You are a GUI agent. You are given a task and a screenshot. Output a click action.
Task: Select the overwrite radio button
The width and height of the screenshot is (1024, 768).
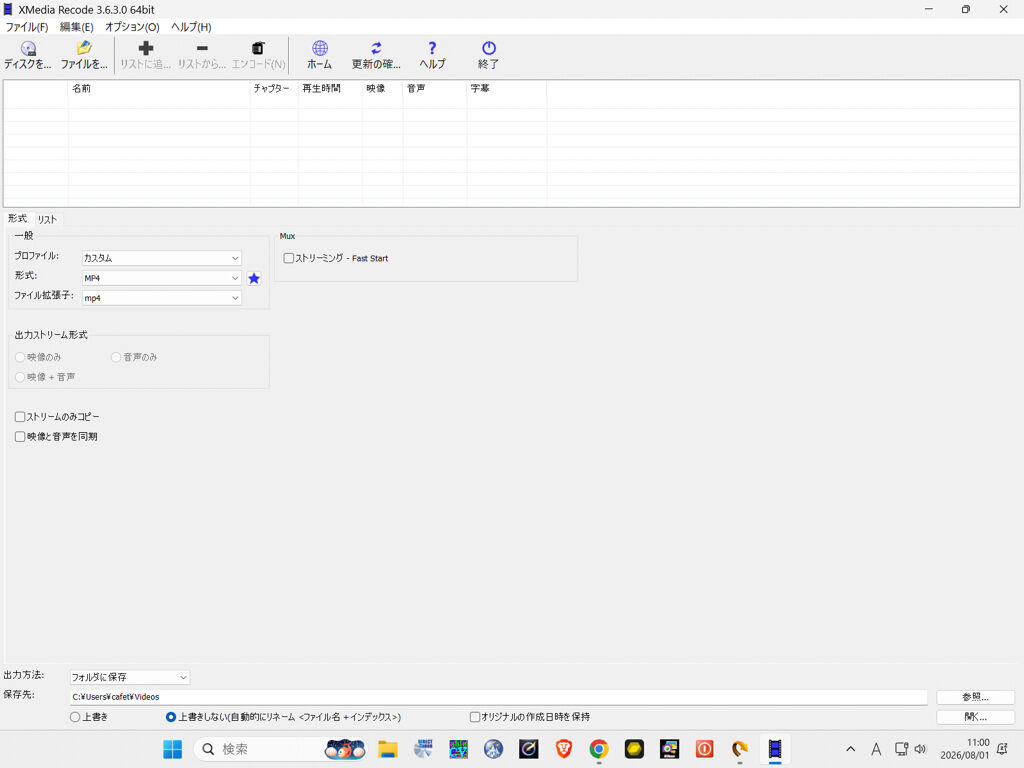pyautogui.click(x=75, y=717)
